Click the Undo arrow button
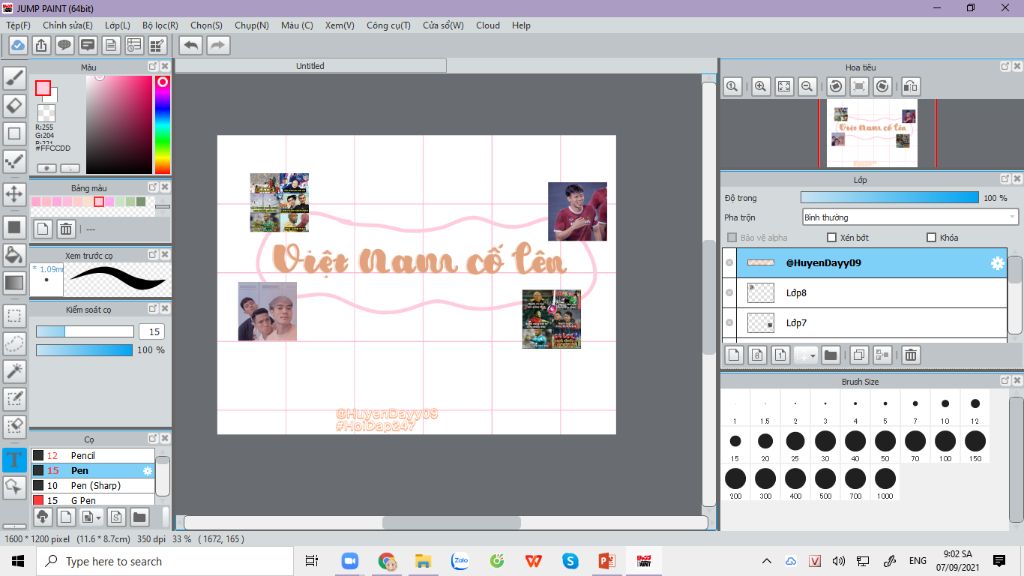 (191, 45)
